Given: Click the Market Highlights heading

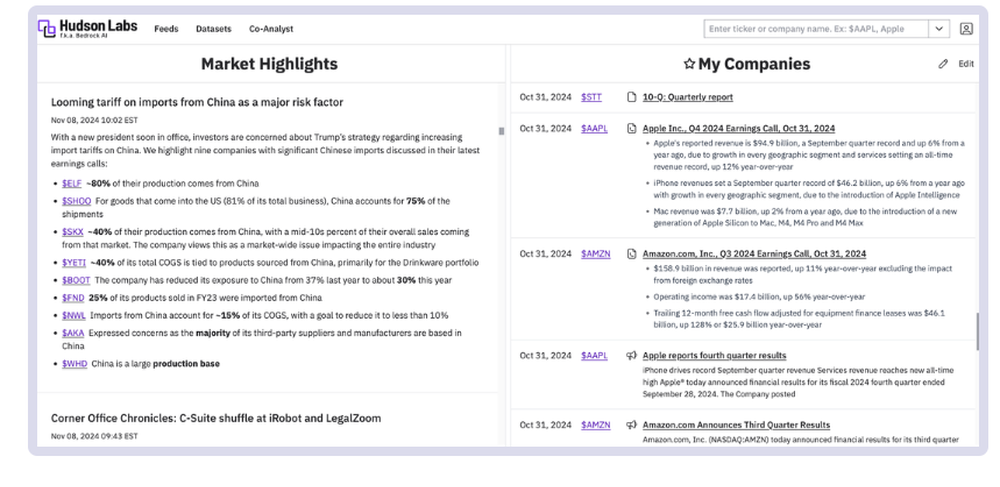Looking at the screenshot, I should (269, 64).
